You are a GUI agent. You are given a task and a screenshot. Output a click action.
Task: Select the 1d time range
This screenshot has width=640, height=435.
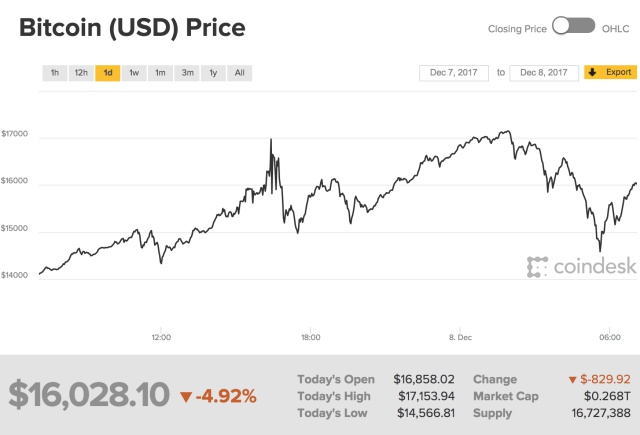(x=107, y=73)
